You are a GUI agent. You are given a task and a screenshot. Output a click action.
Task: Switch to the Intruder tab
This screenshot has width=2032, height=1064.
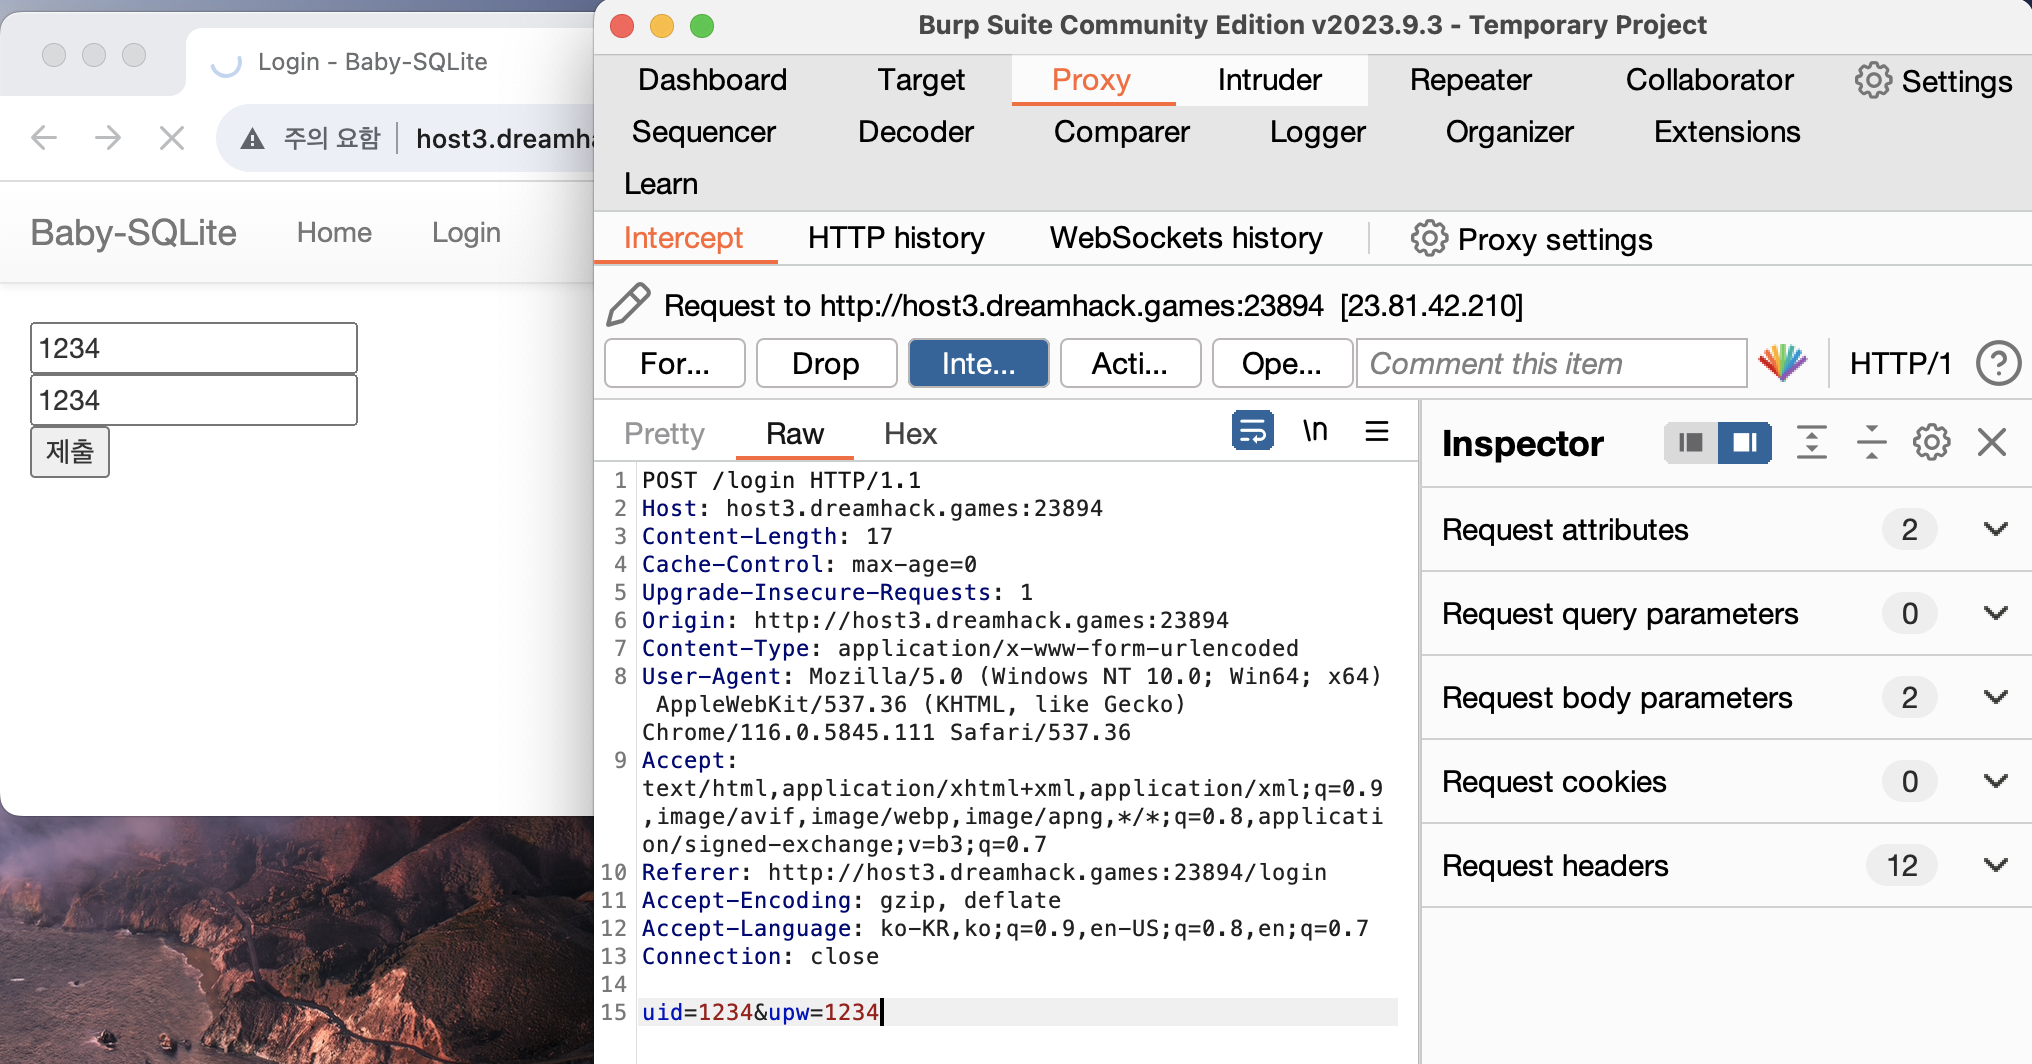1269,80
